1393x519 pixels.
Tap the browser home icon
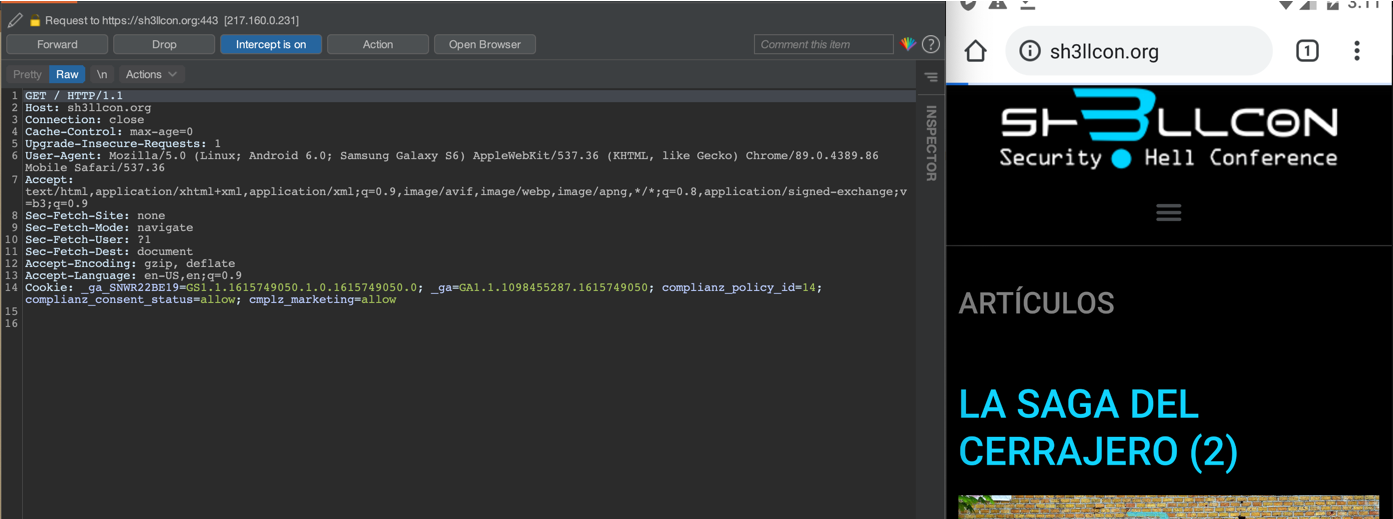[x=975, y=51]
